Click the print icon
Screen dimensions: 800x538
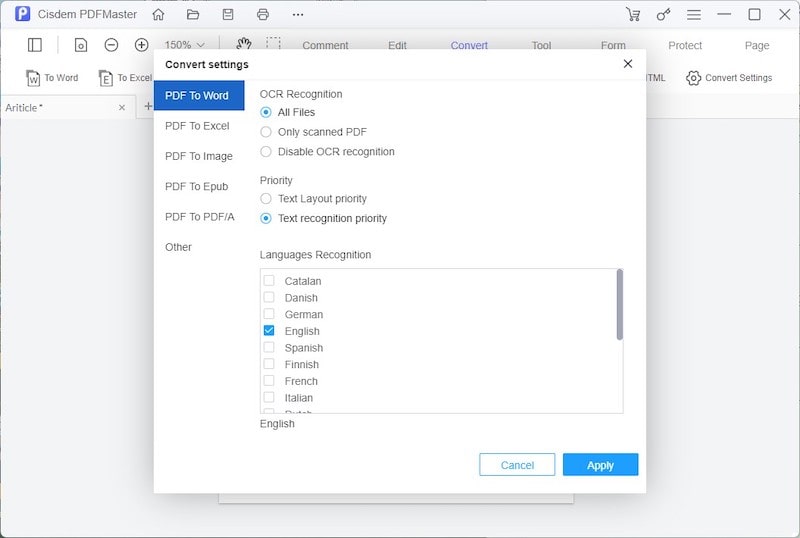click(263, 15)
